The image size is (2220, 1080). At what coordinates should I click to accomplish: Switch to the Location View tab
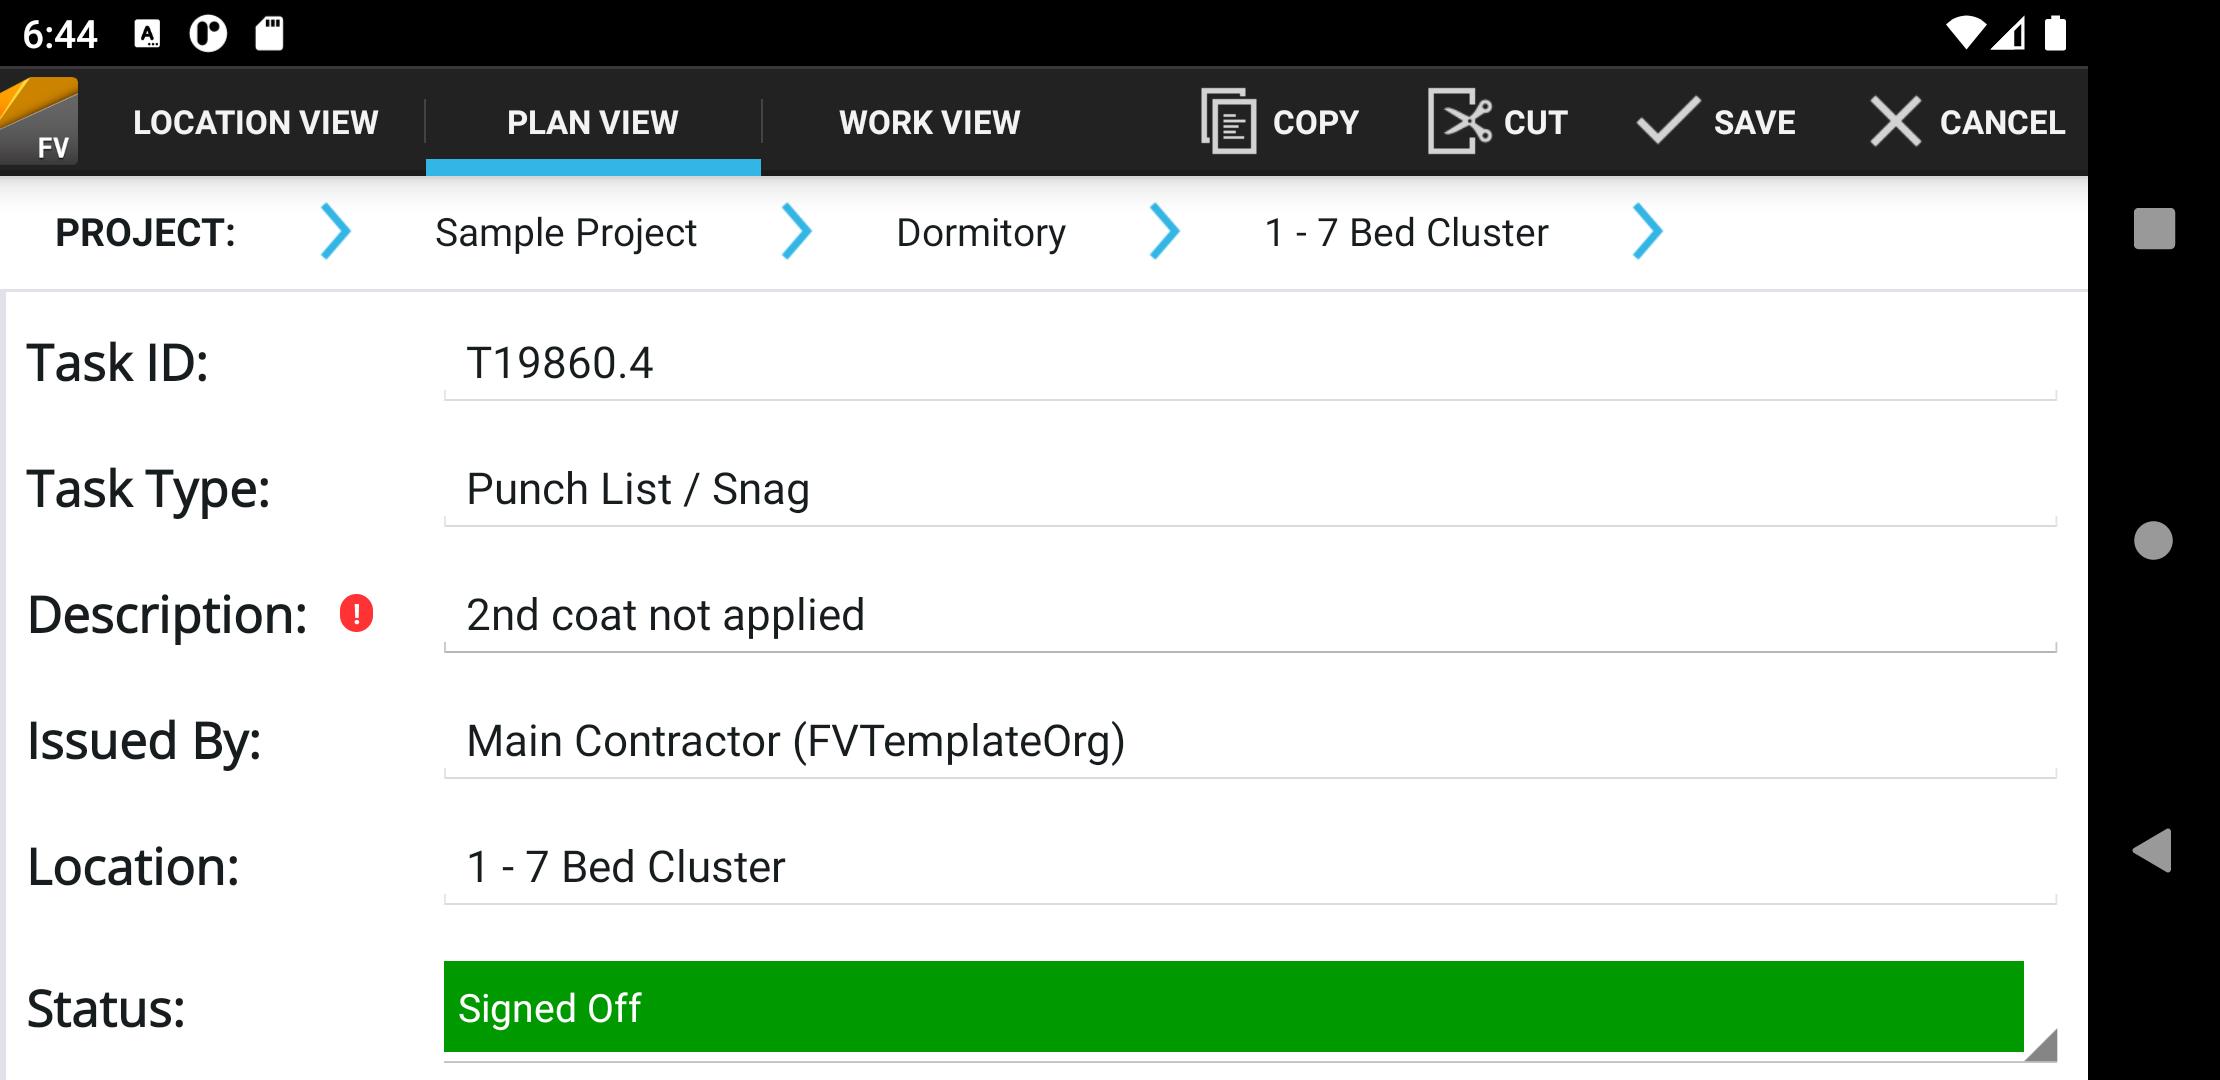coord(255,122)
